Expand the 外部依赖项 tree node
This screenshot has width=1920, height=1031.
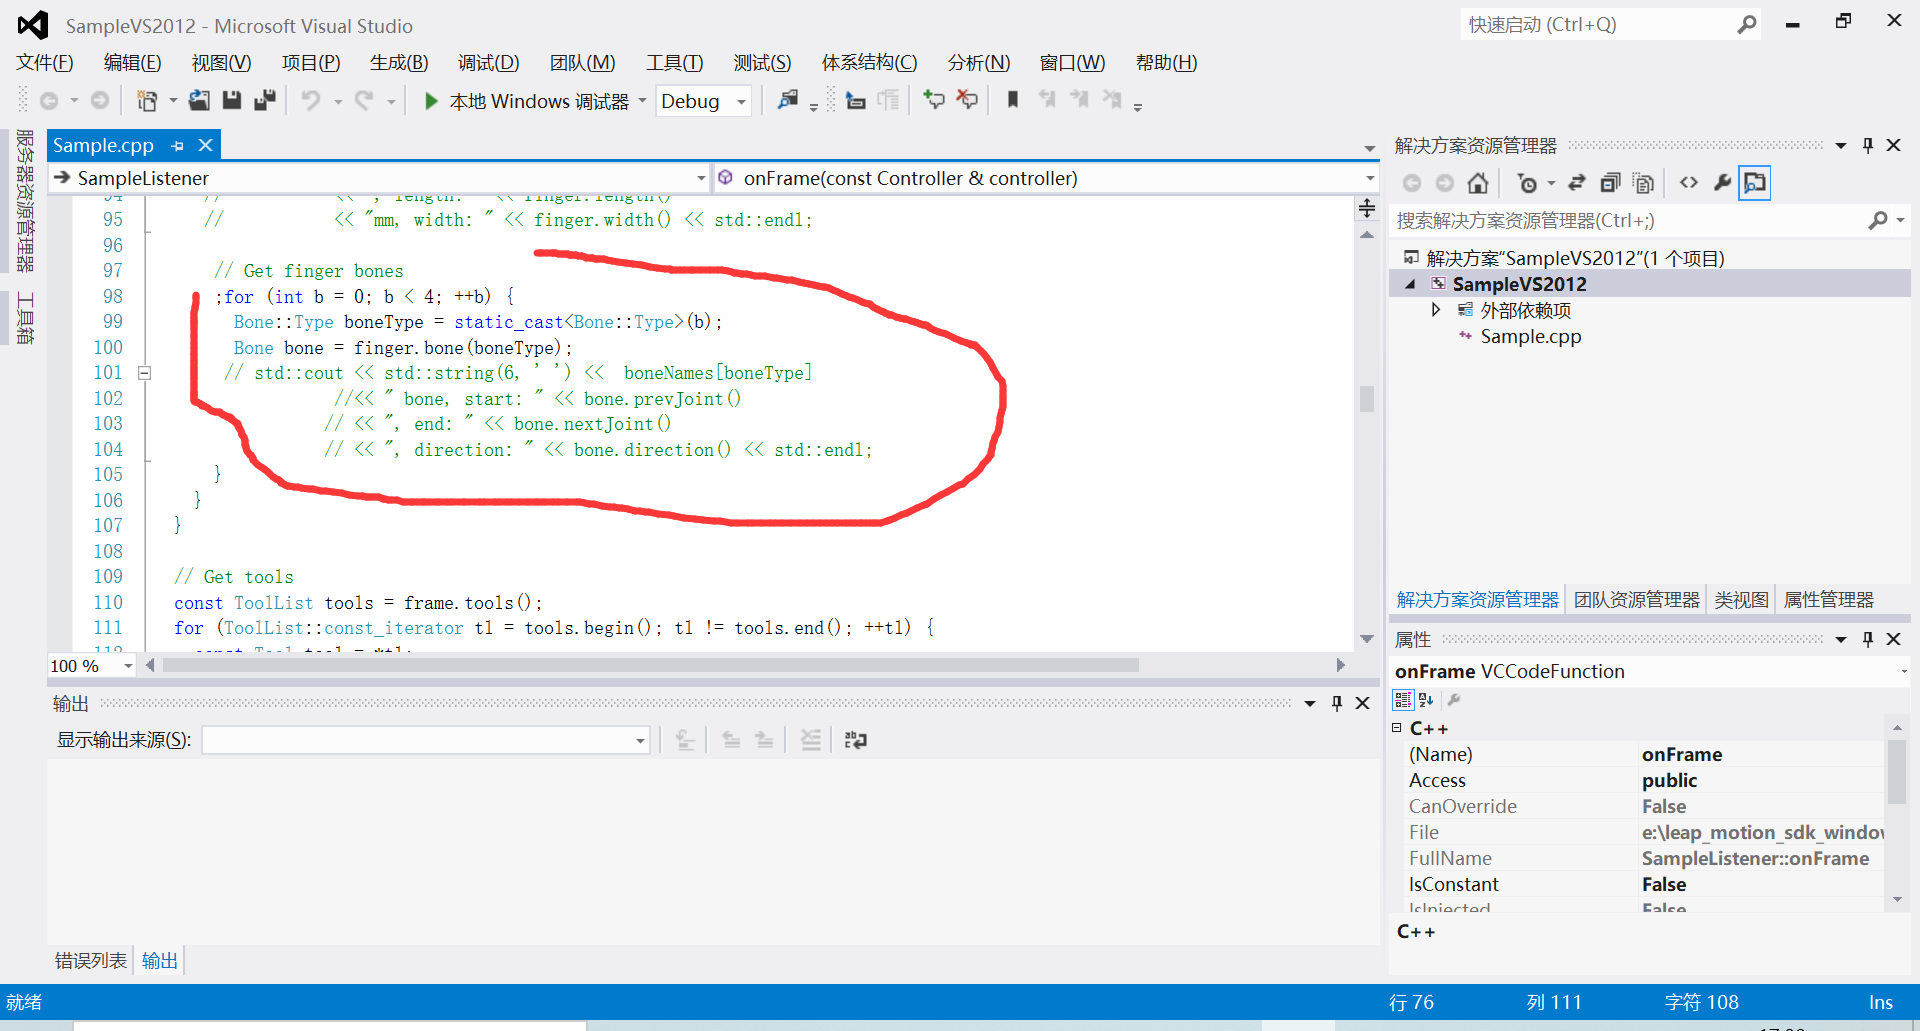(x=1436, y=310)
